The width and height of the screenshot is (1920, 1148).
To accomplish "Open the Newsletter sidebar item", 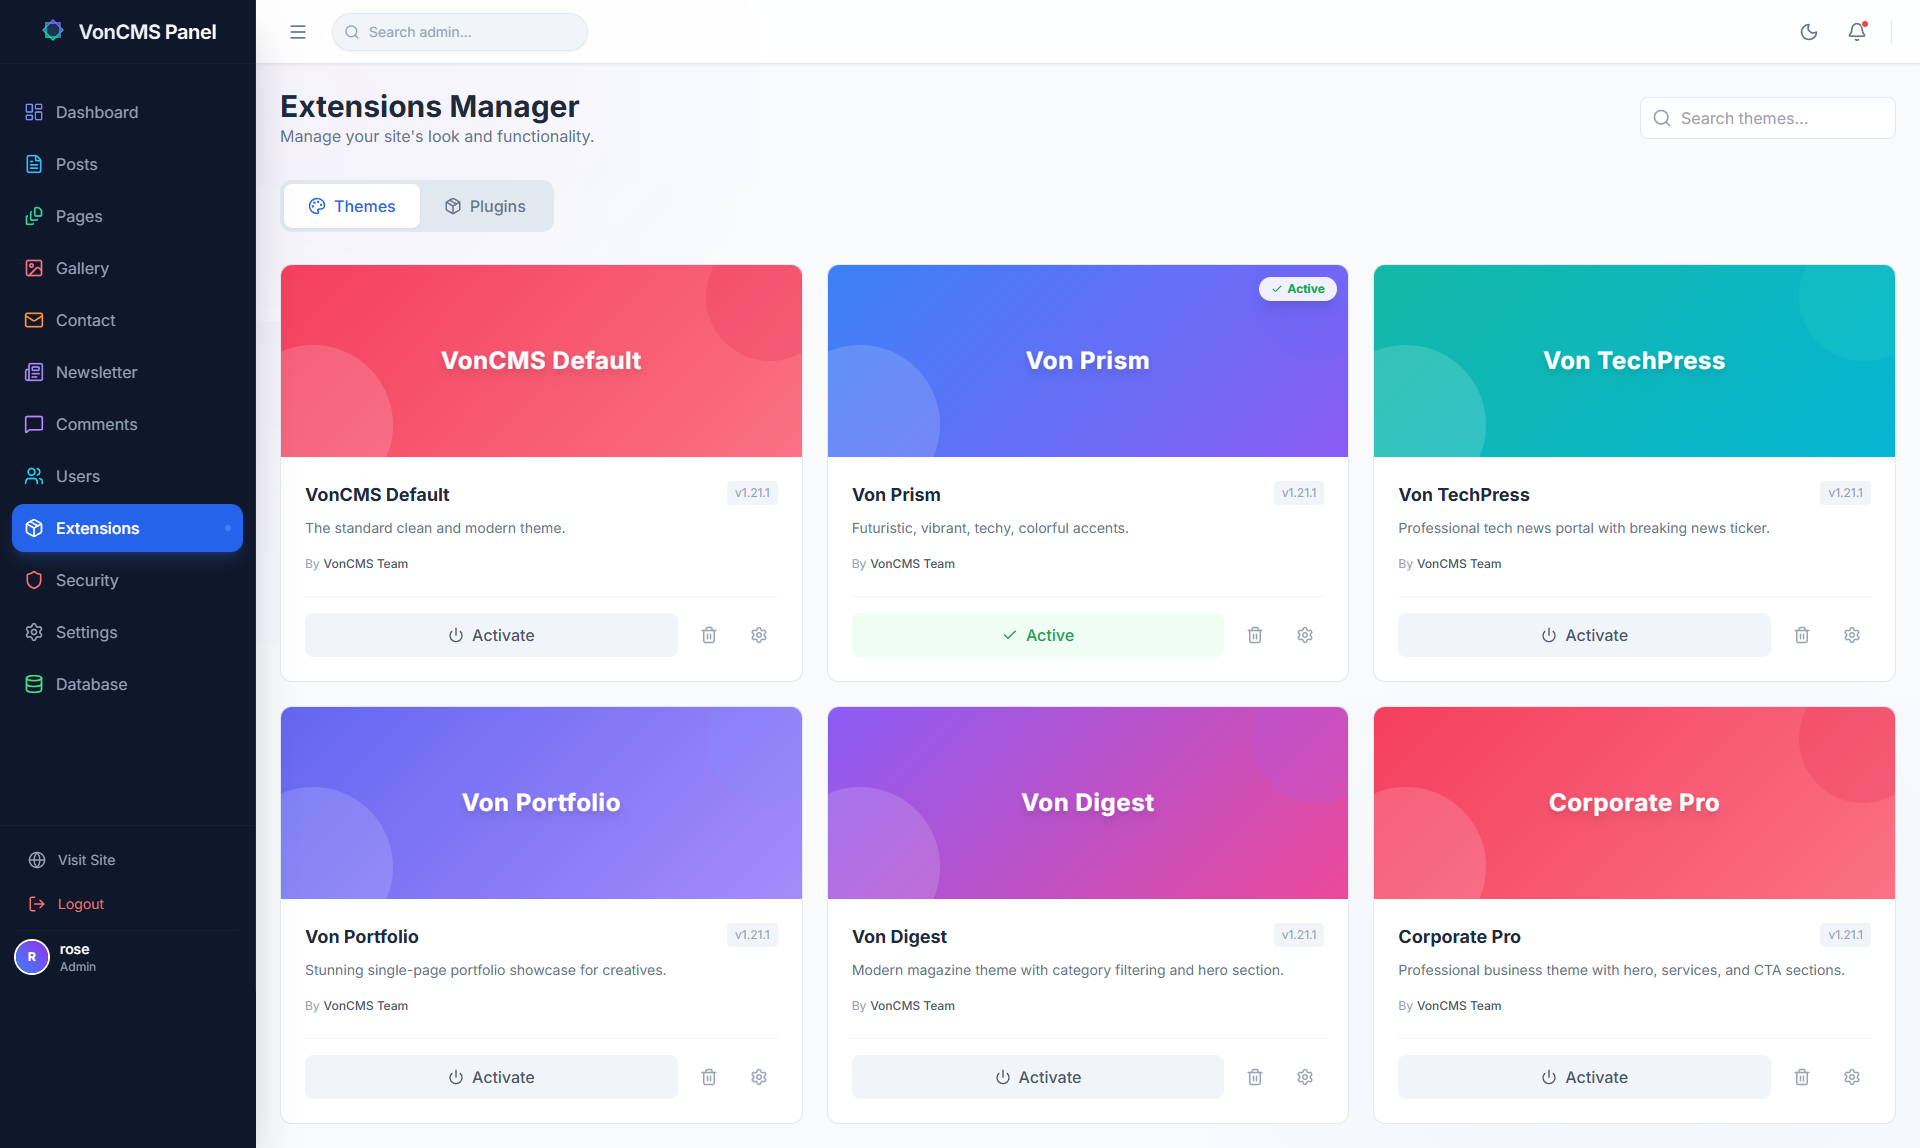I will 33,372.
